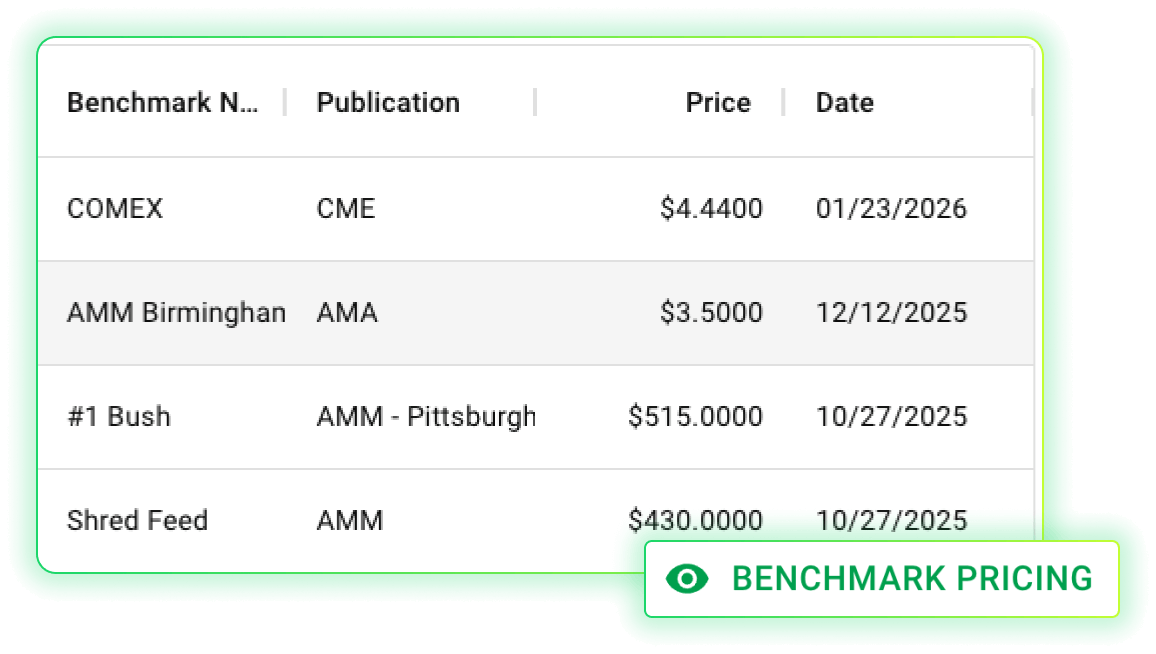This screenshot has height=654, width=1156.
Task: Click the Date column header
Action: pyautogui.click(x=844, y=102)
